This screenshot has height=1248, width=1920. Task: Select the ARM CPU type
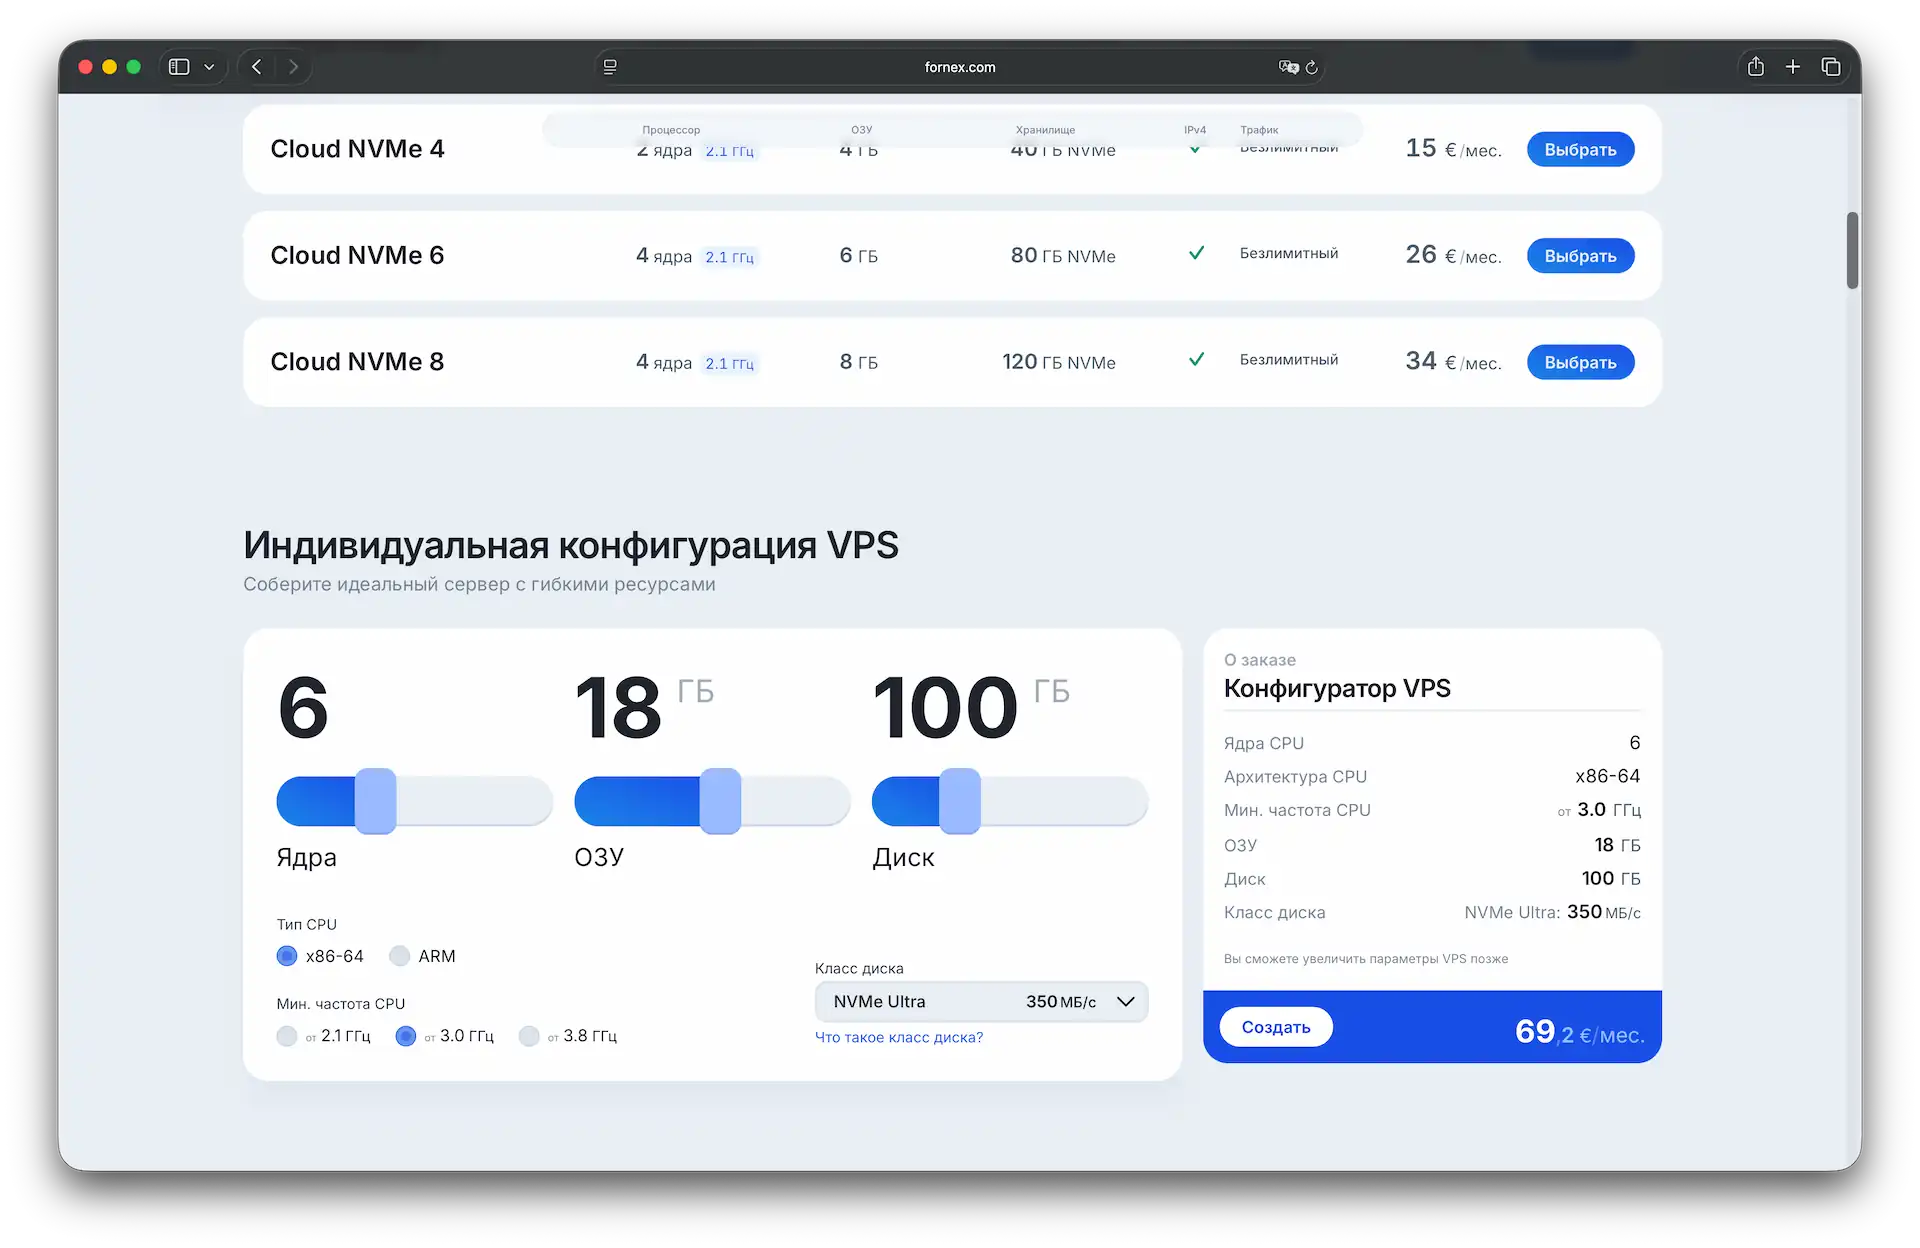click(400, 955)
